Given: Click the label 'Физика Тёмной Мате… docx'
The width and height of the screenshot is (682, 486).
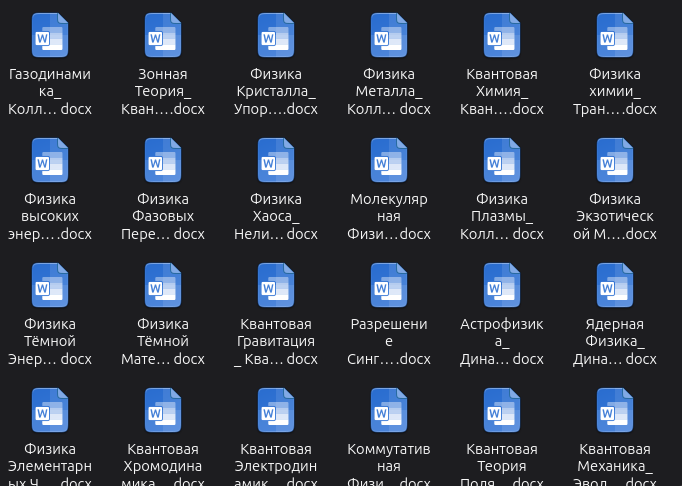Looking at the screenshot, I should click(163, 341).
